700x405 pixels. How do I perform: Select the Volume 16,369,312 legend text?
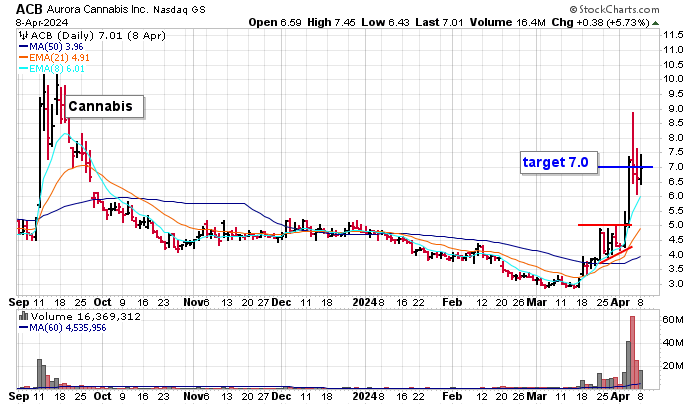(86, 317)
